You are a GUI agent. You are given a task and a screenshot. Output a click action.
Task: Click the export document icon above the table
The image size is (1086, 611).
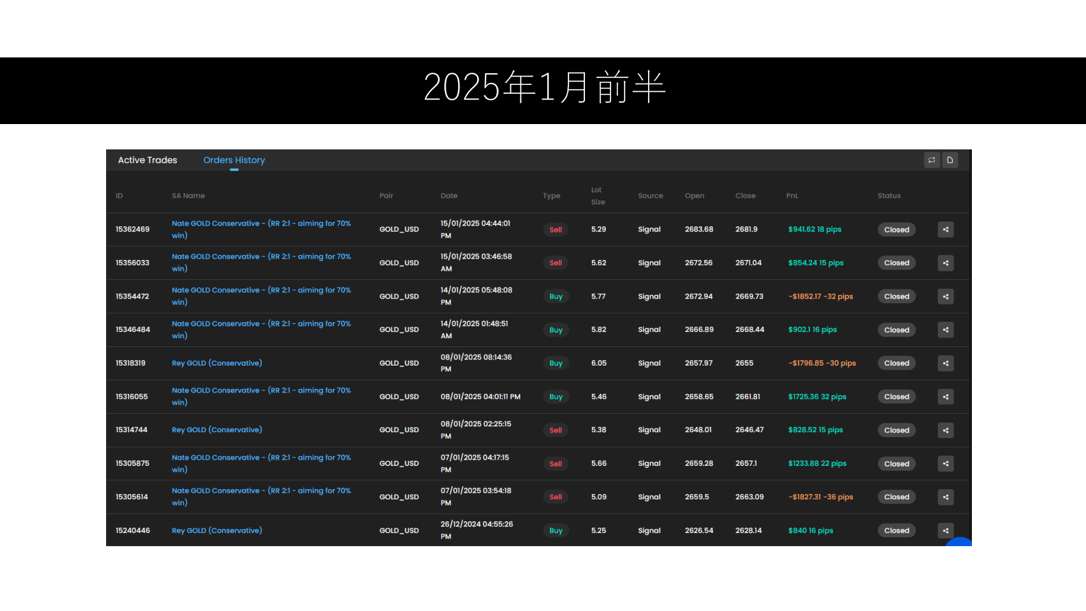tap(950, 160)
